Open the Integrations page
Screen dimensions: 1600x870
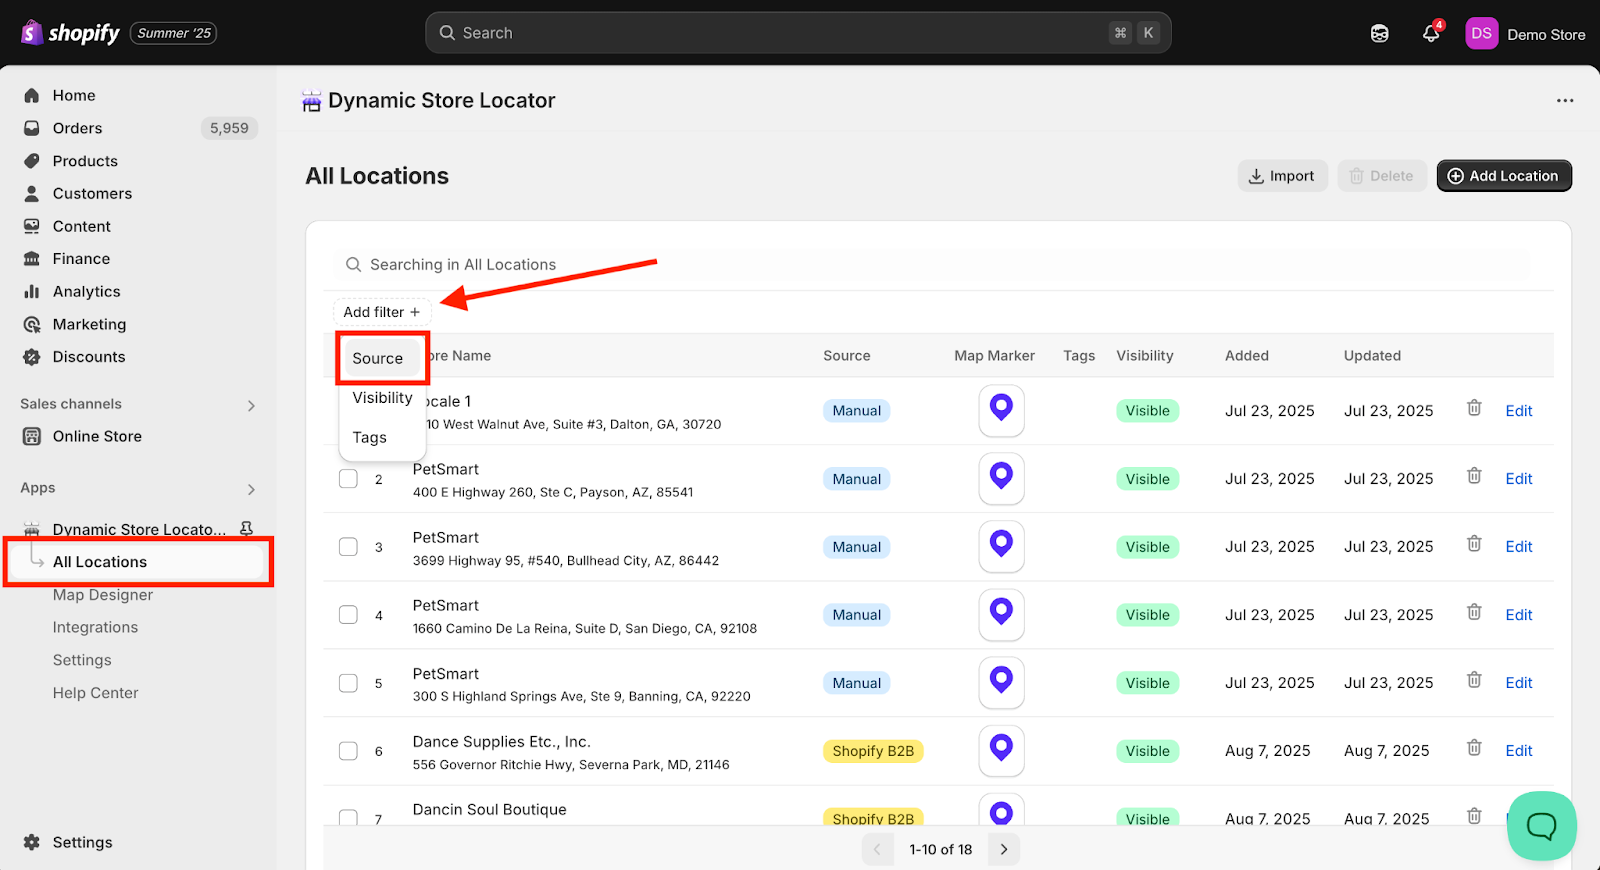tap(95, 627)
